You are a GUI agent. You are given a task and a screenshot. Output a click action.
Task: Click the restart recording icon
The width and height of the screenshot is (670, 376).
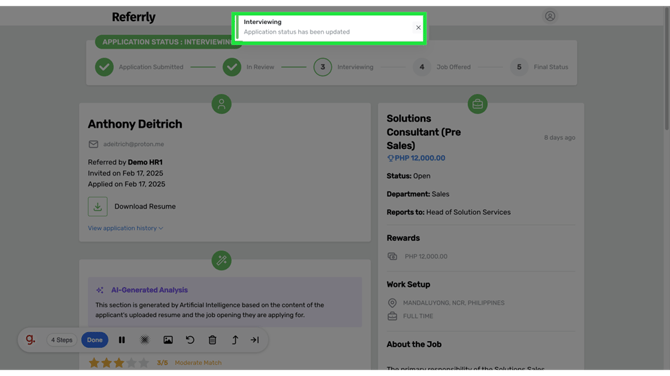pos(190,340)
